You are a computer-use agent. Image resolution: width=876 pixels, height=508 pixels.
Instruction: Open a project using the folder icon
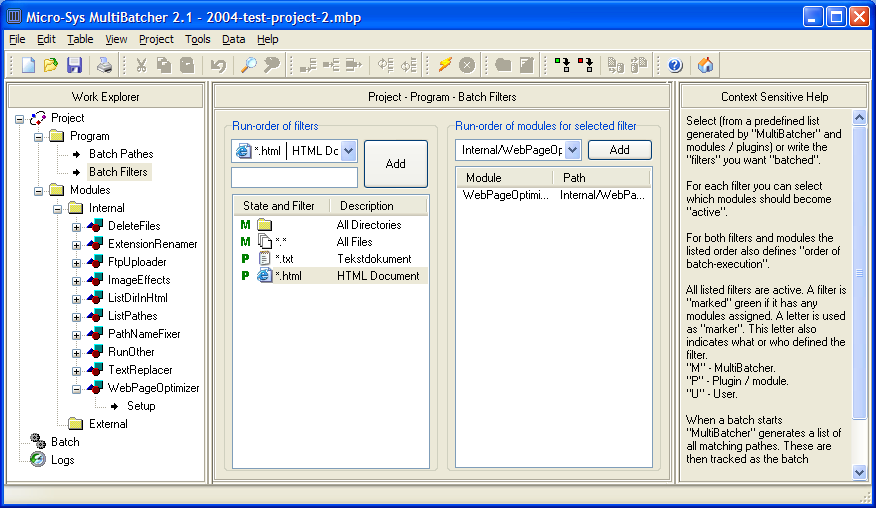coord(51,65)
